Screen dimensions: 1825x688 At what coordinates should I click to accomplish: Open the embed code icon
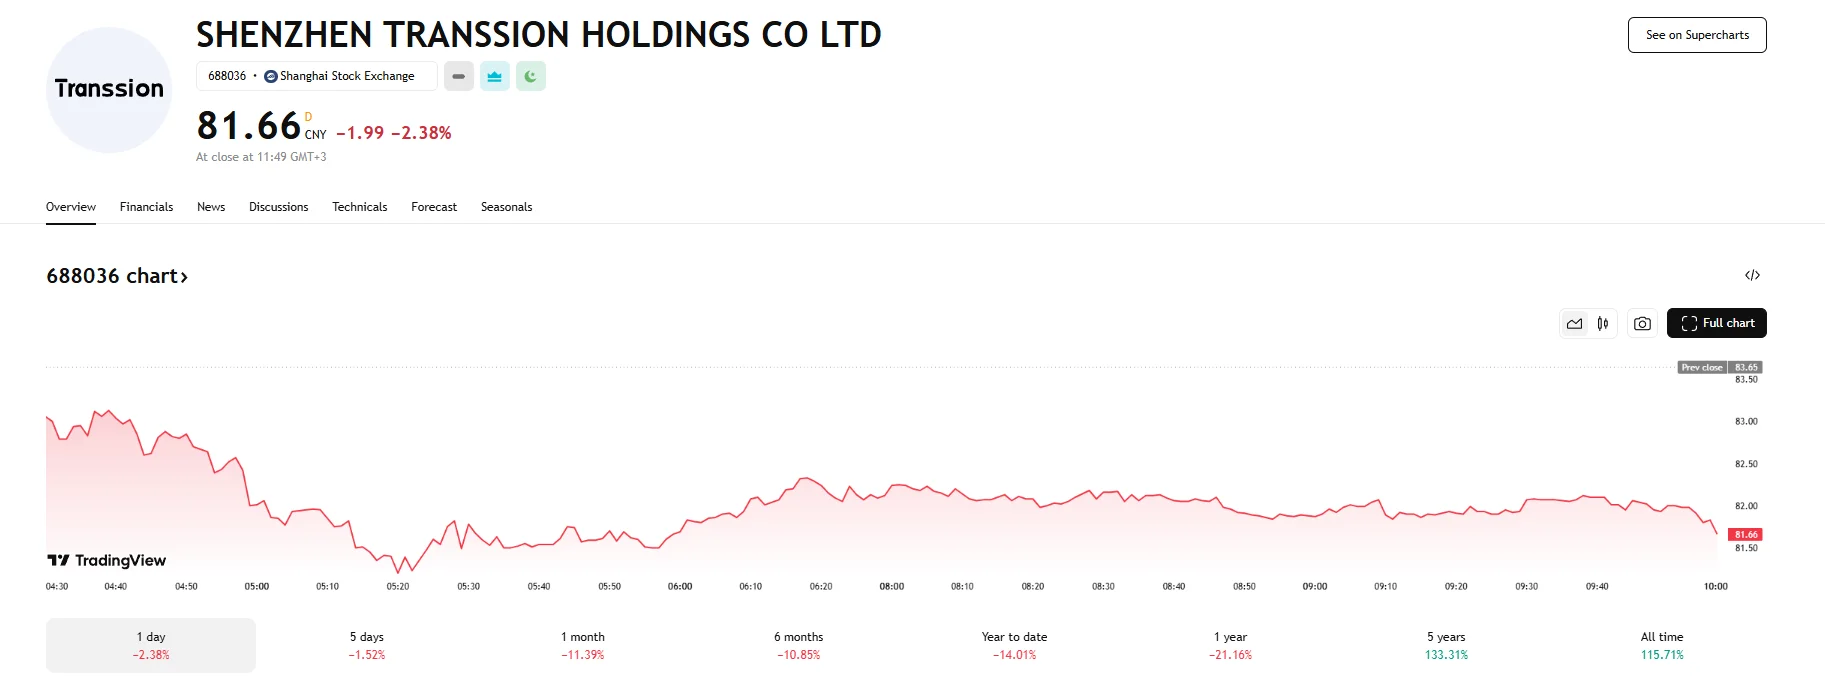(x=1752, y=275)
